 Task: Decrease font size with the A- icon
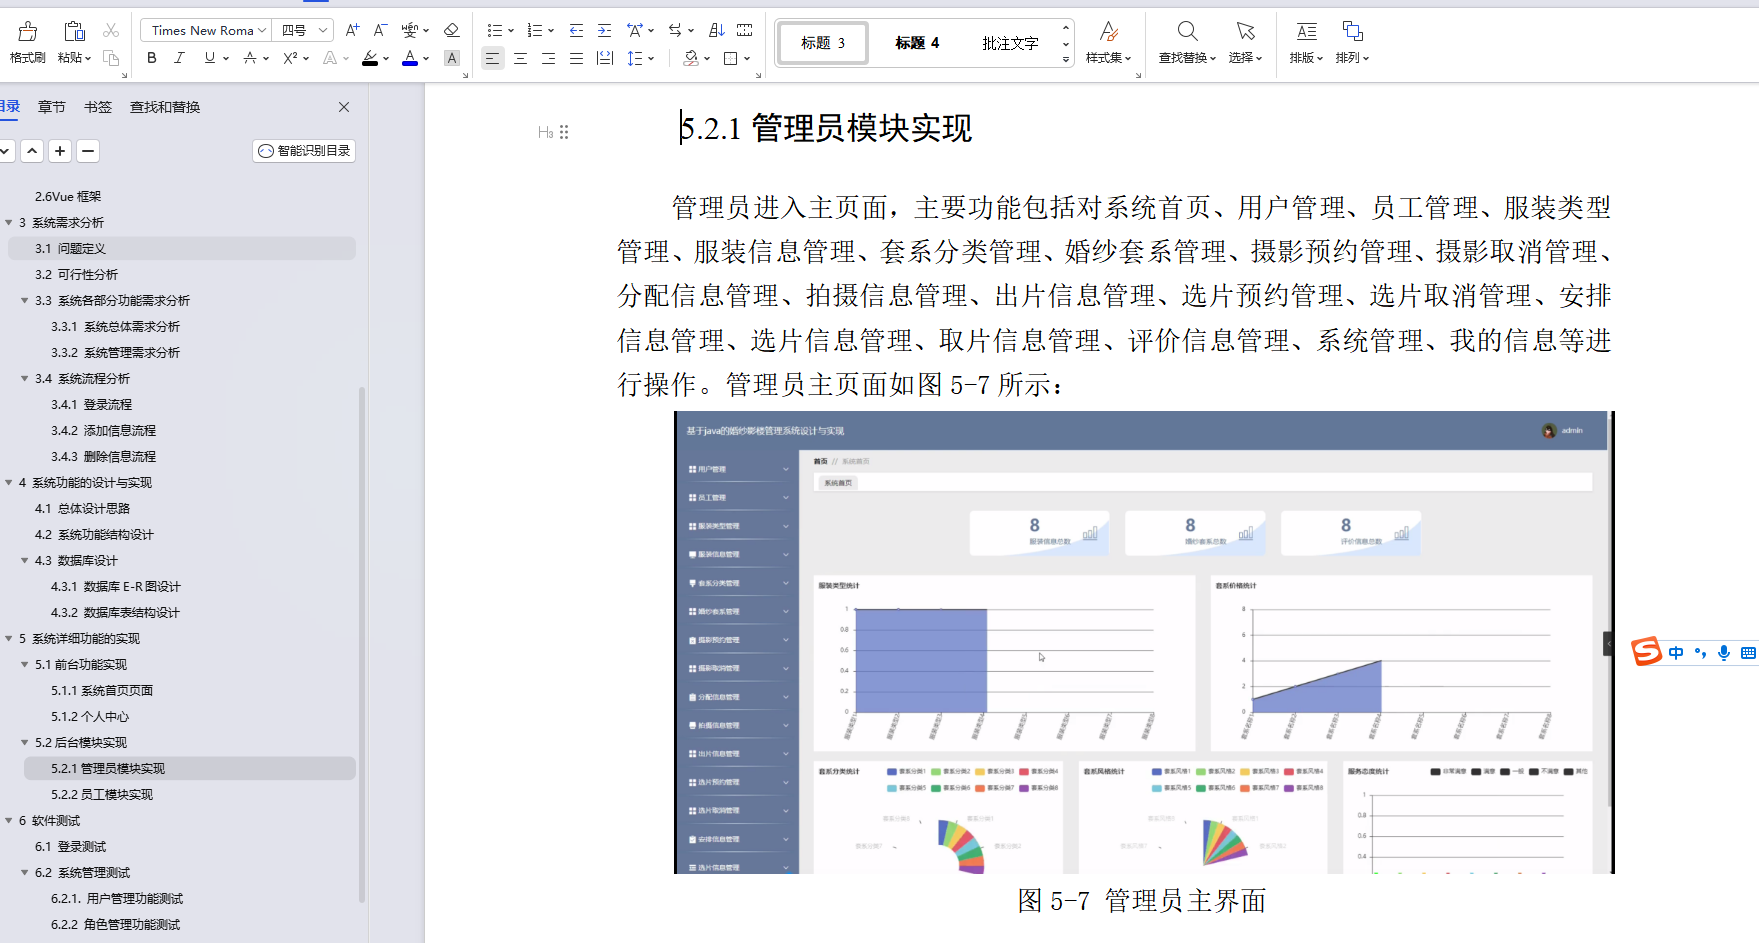pos(380,31)
